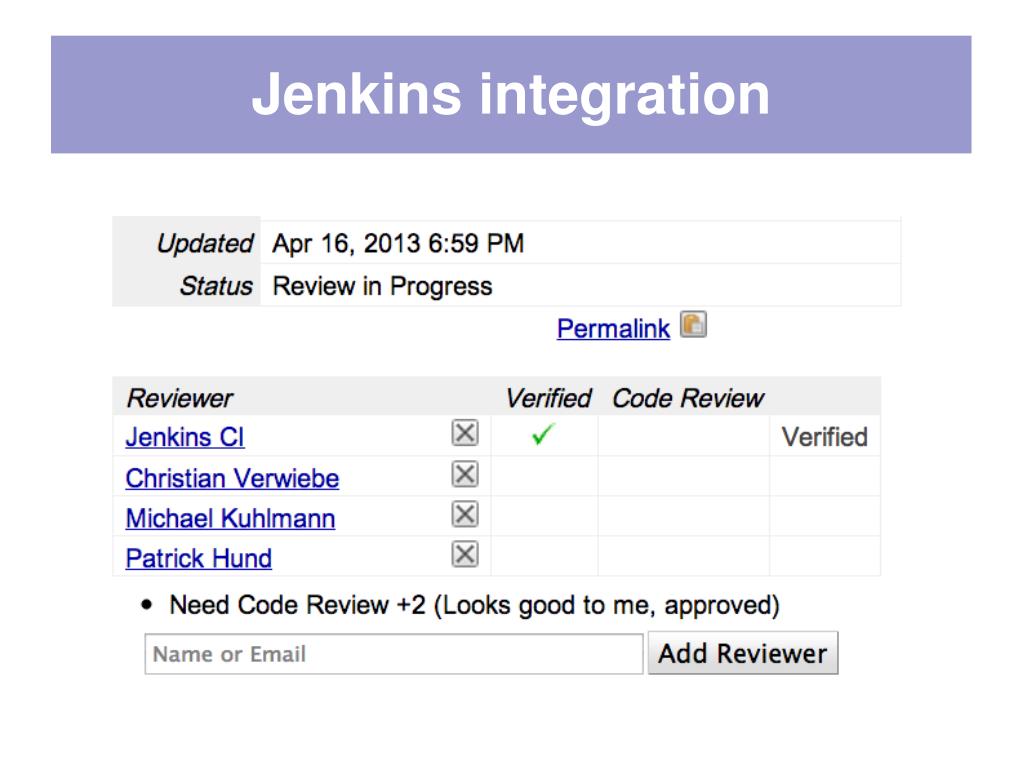Select the updated date Apr 16, 2013 6:59 PM
Viewport: 1023px width, 767px height.
pyautogui.click(x=398, y=243)
